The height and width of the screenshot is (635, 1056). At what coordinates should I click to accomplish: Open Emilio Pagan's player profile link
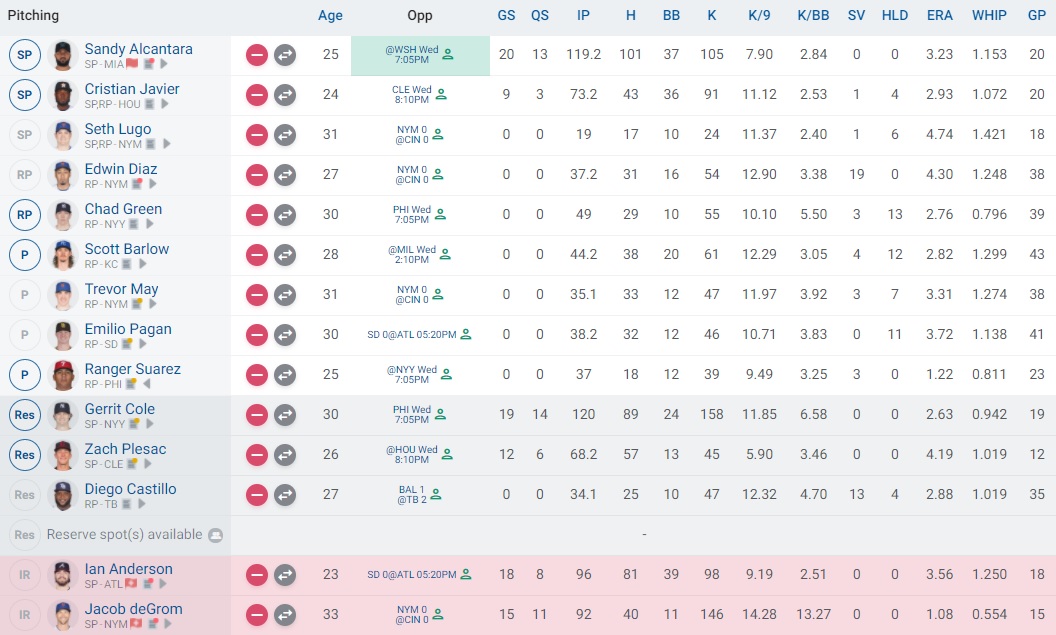click(128, 329)
